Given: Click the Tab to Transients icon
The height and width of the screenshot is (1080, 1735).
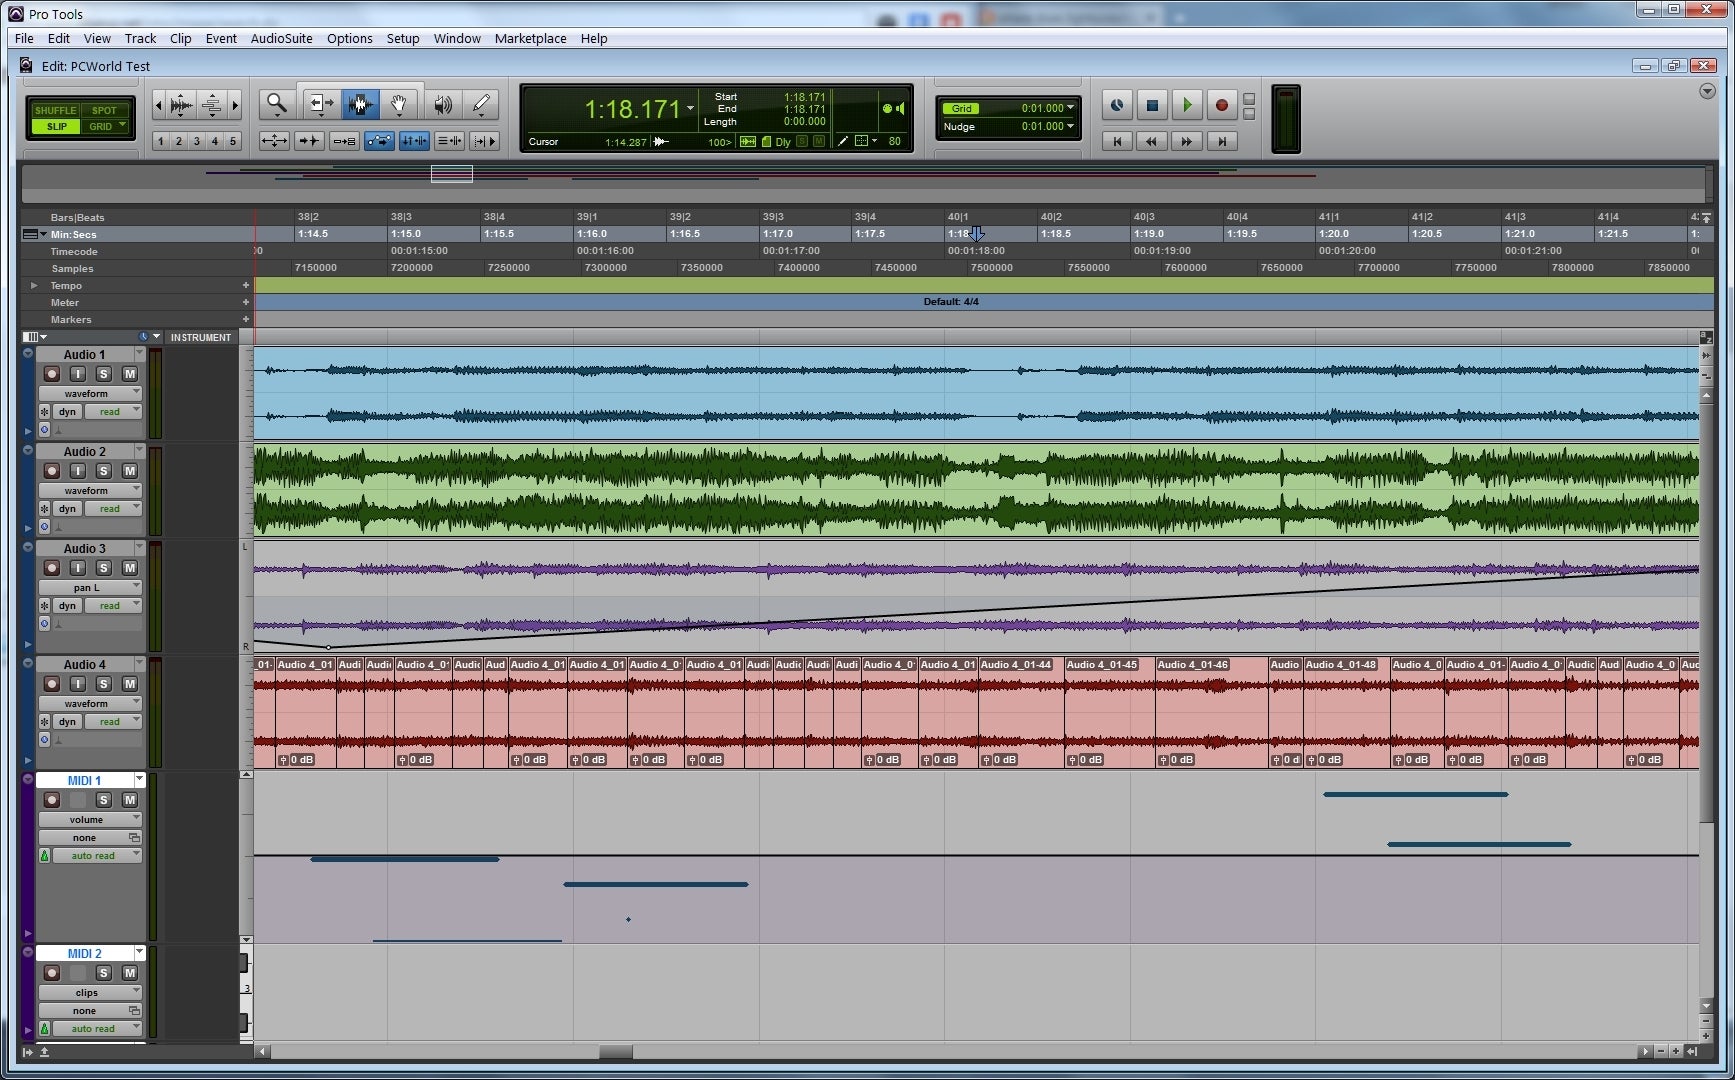Looking at the screenshot, I should (309, 141).
